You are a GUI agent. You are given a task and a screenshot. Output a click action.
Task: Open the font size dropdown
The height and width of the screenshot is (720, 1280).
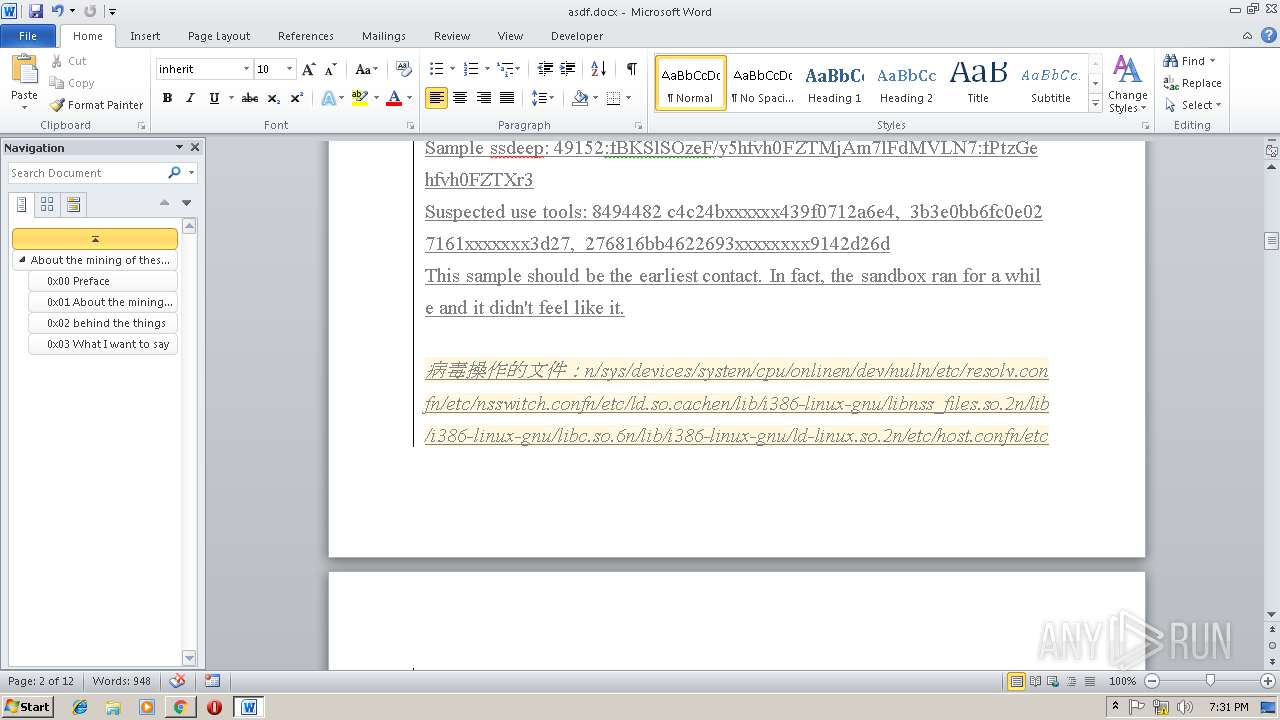point(290,69)
